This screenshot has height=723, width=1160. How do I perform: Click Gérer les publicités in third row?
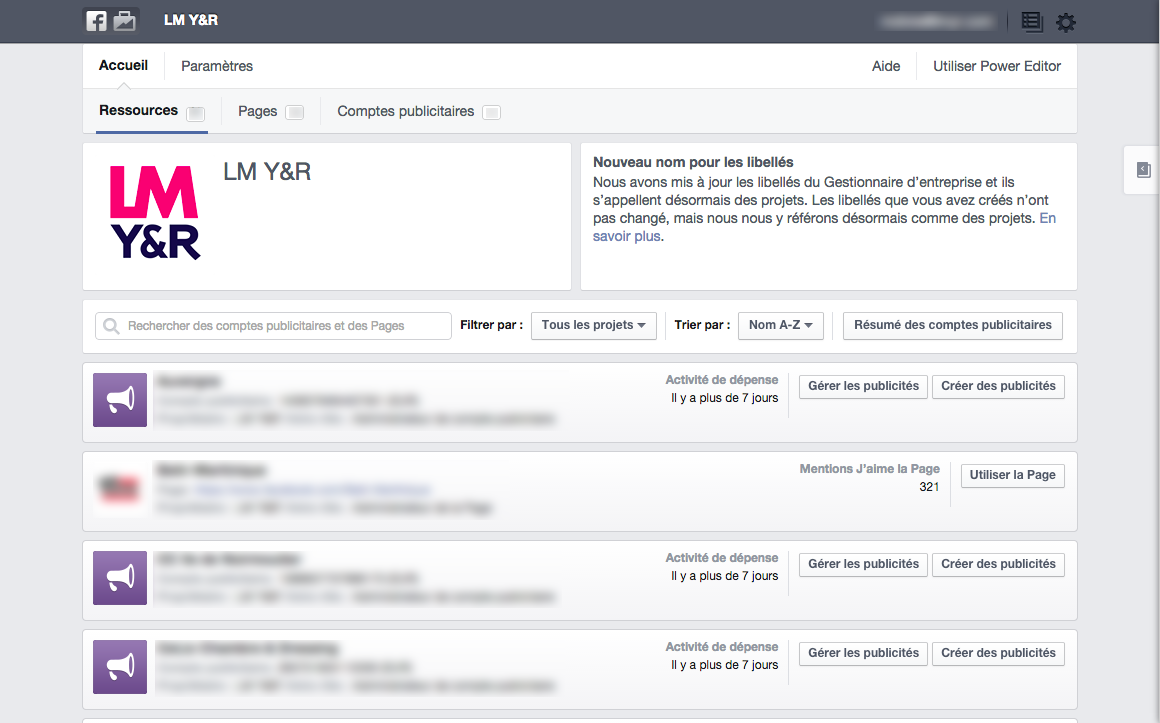[x=863, y=565]
